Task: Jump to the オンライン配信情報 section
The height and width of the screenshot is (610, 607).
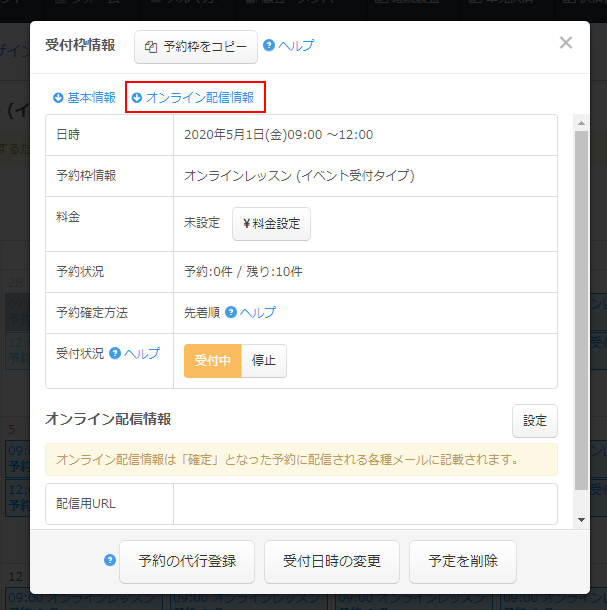Action: click(199, 98)
